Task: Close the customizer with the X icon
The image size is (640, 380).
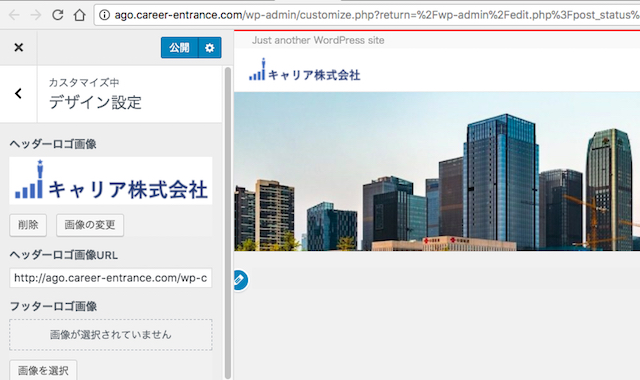Action: pyautogui.click(x=18, y=47)
